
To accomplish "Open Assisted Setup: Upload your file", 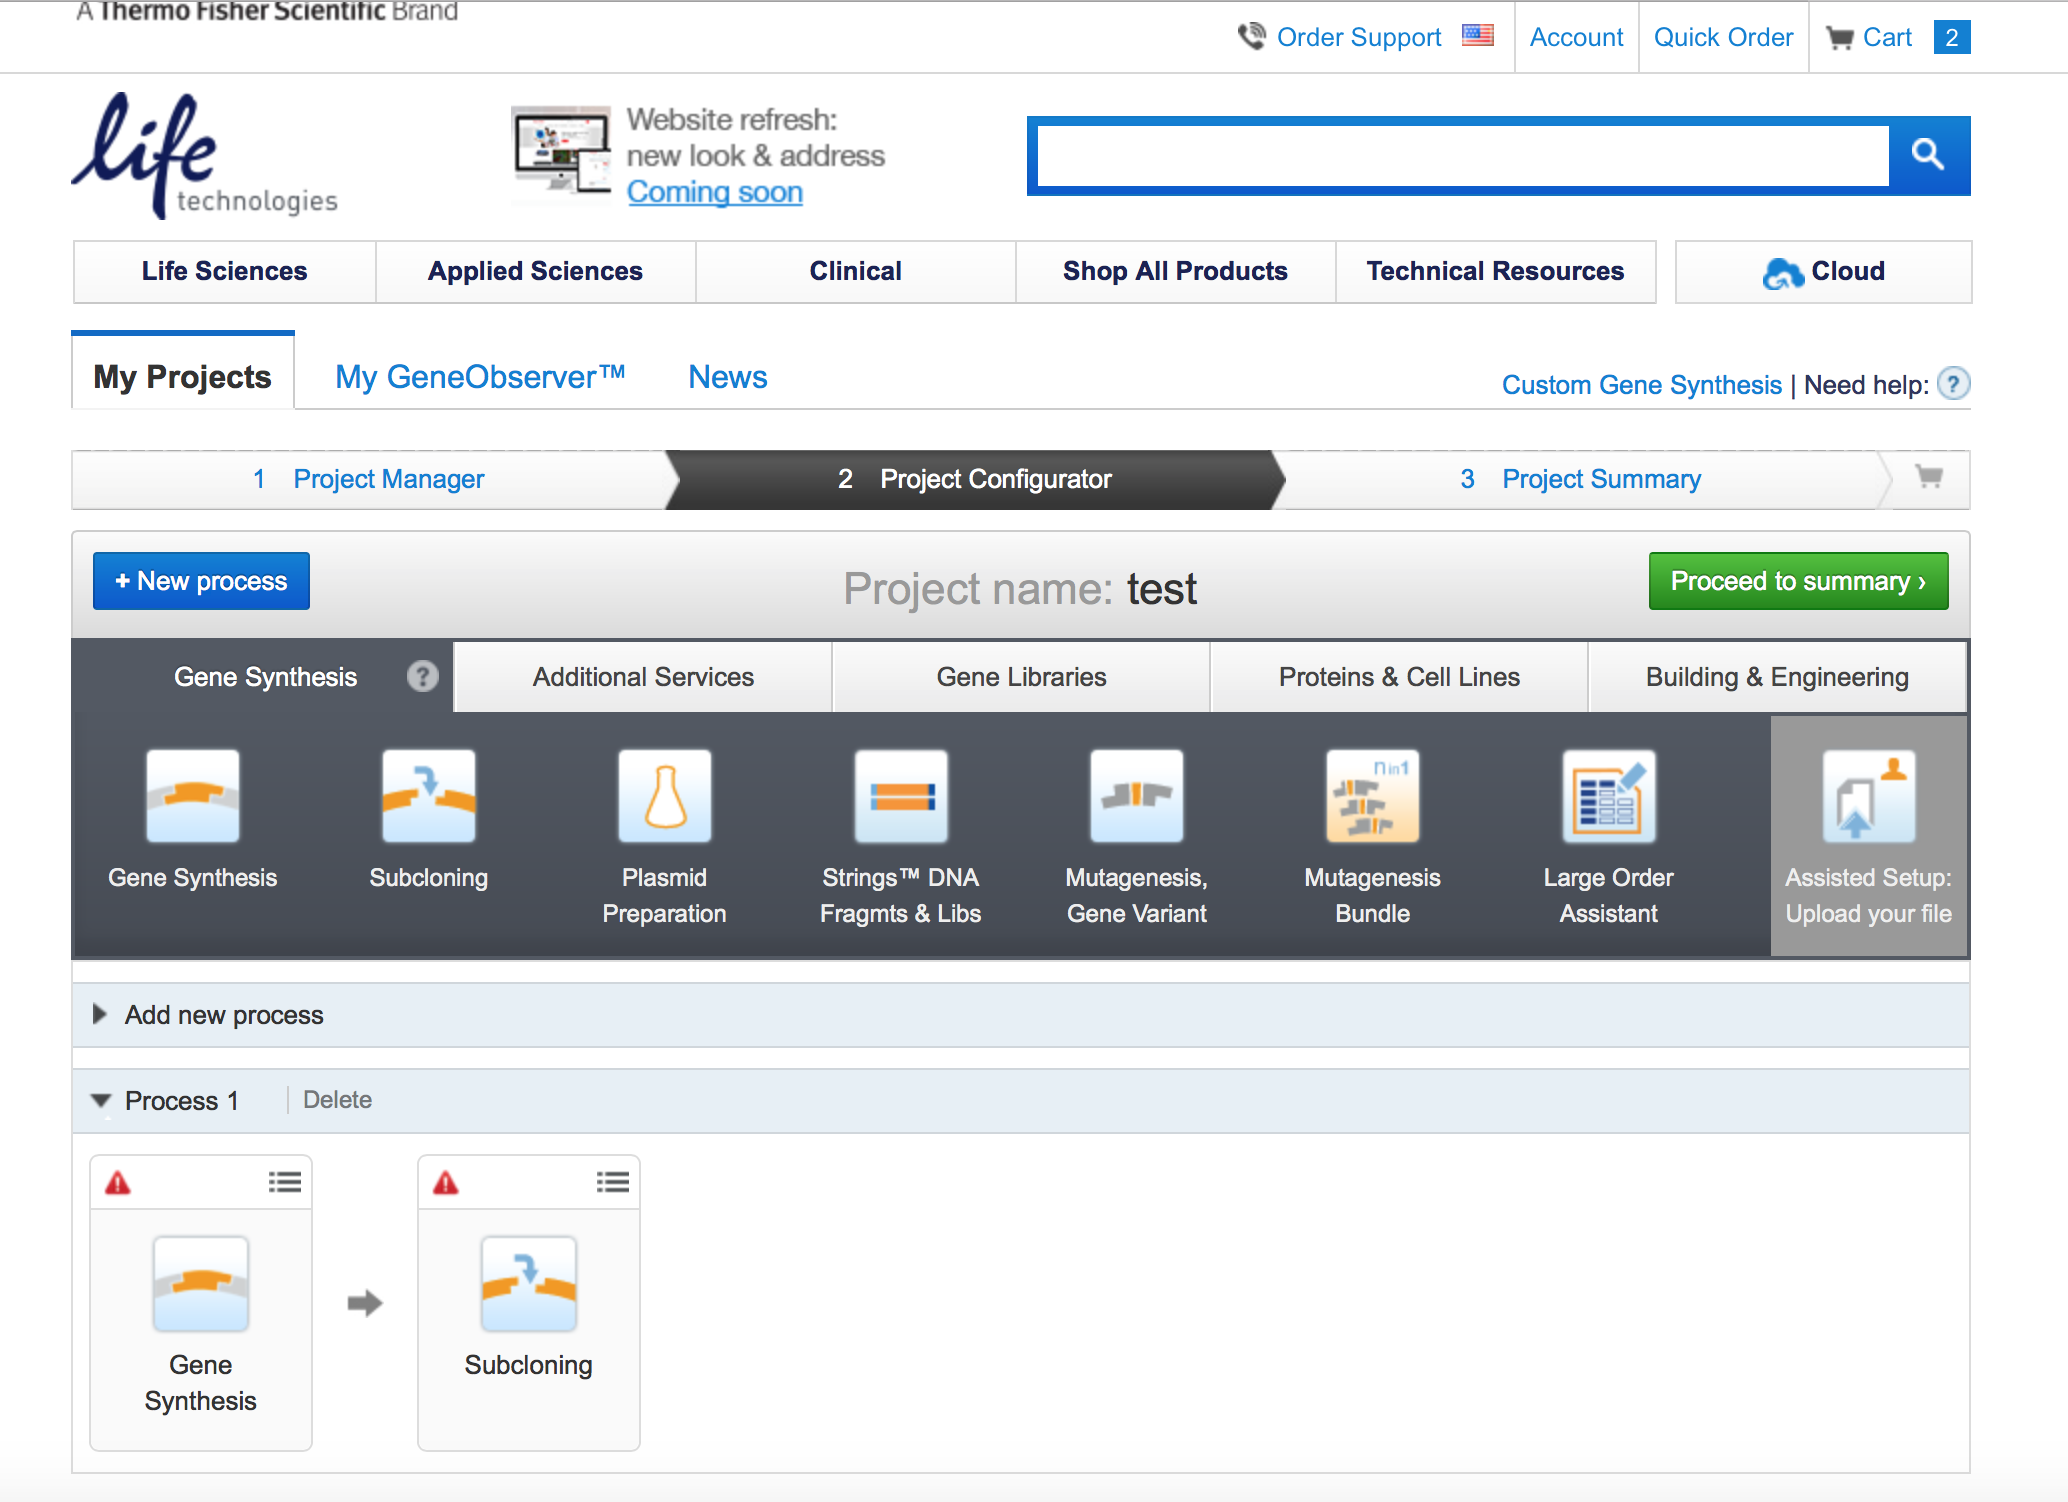I will (x=1868, y=836).
